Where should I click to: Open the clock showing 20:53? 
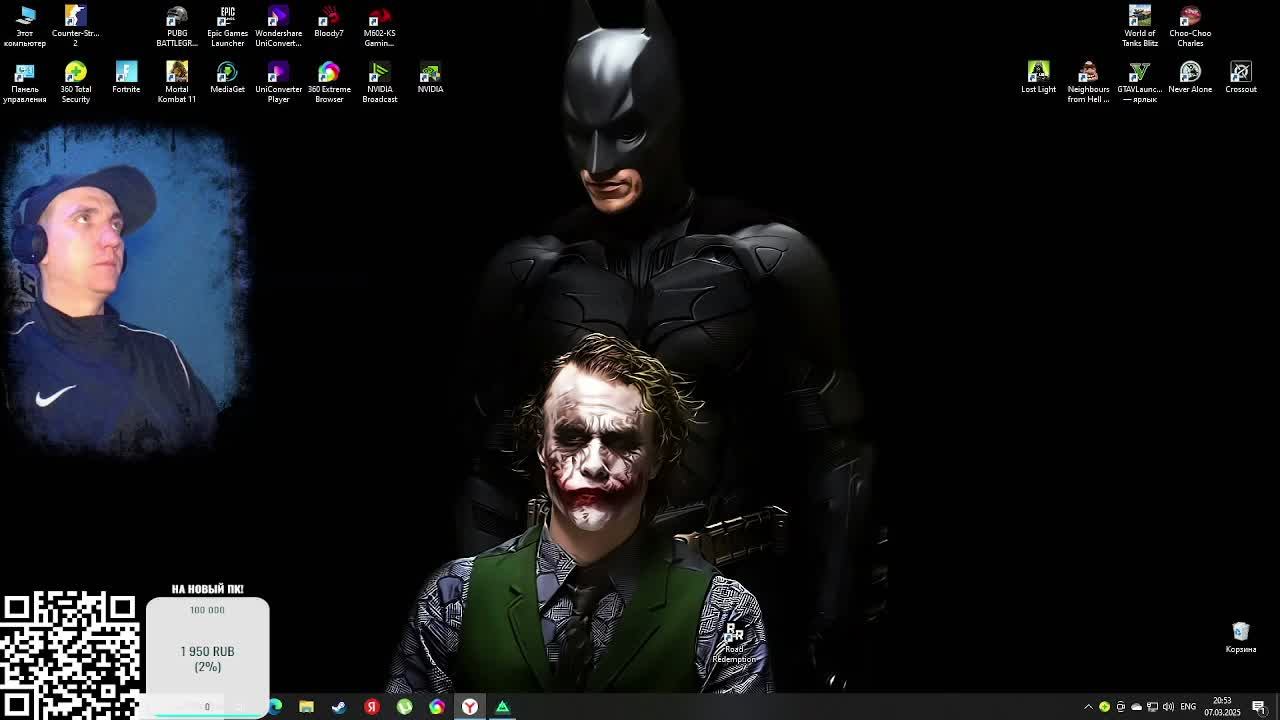click(x=1222, y=707)
